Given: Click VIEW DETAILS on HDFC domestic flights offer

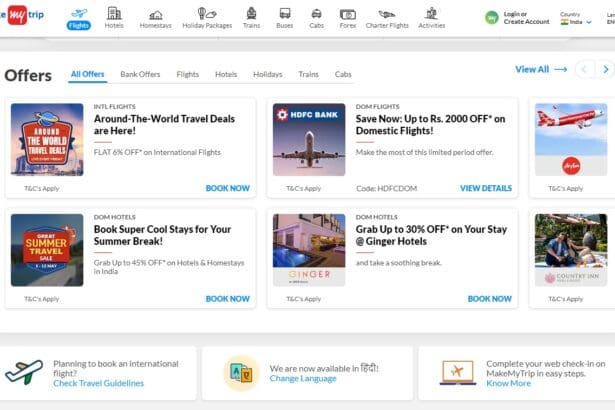Looking at the screenshot, I should 486,188.
